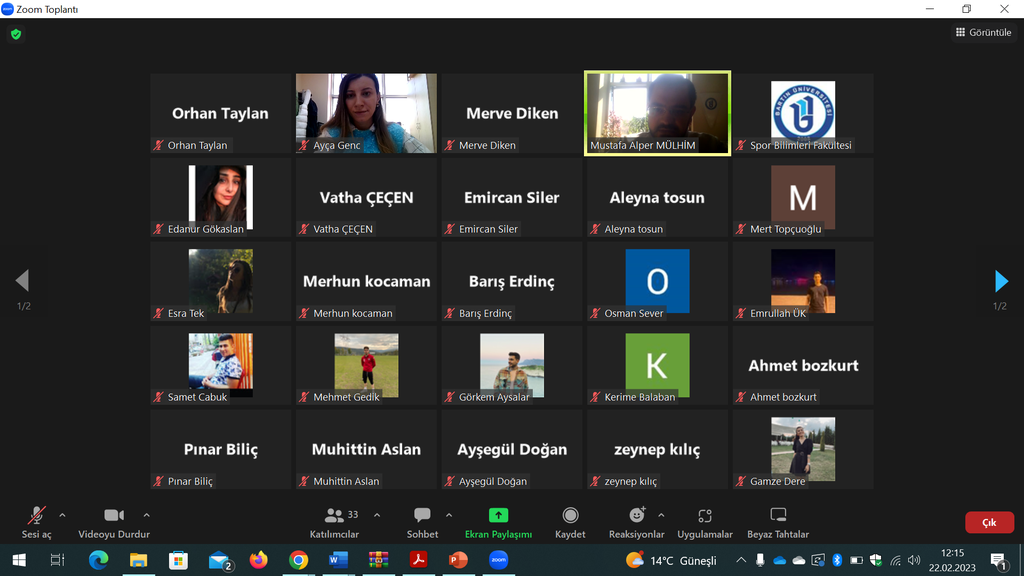Open the Sohbet chat panel
Image resolution: width=1024 pixels, height=576 pixels.
pos(422,520)
